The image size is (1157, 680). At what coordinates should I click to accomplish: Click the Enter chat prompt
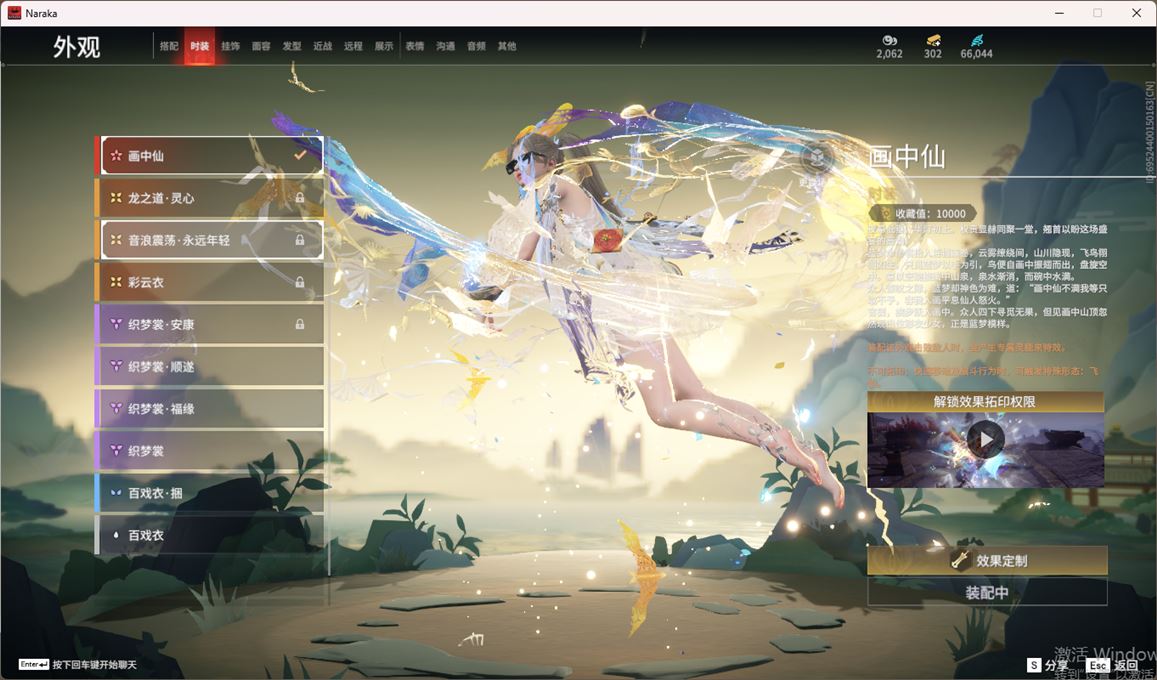[x=77, y=665]
